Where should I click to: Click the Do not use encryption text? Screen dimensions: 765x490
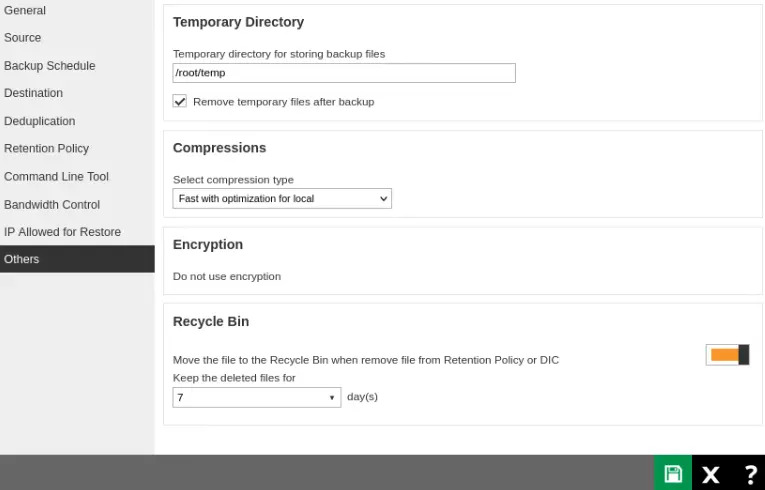pos(227,276)
